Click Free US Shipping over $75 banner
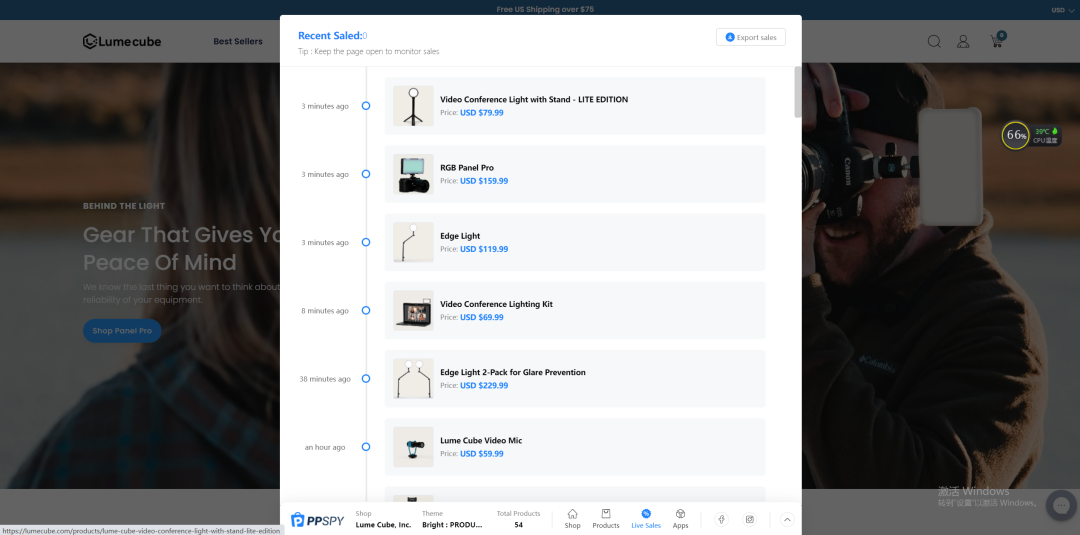Screen dimensions: 1080x535 click(545, 10)
